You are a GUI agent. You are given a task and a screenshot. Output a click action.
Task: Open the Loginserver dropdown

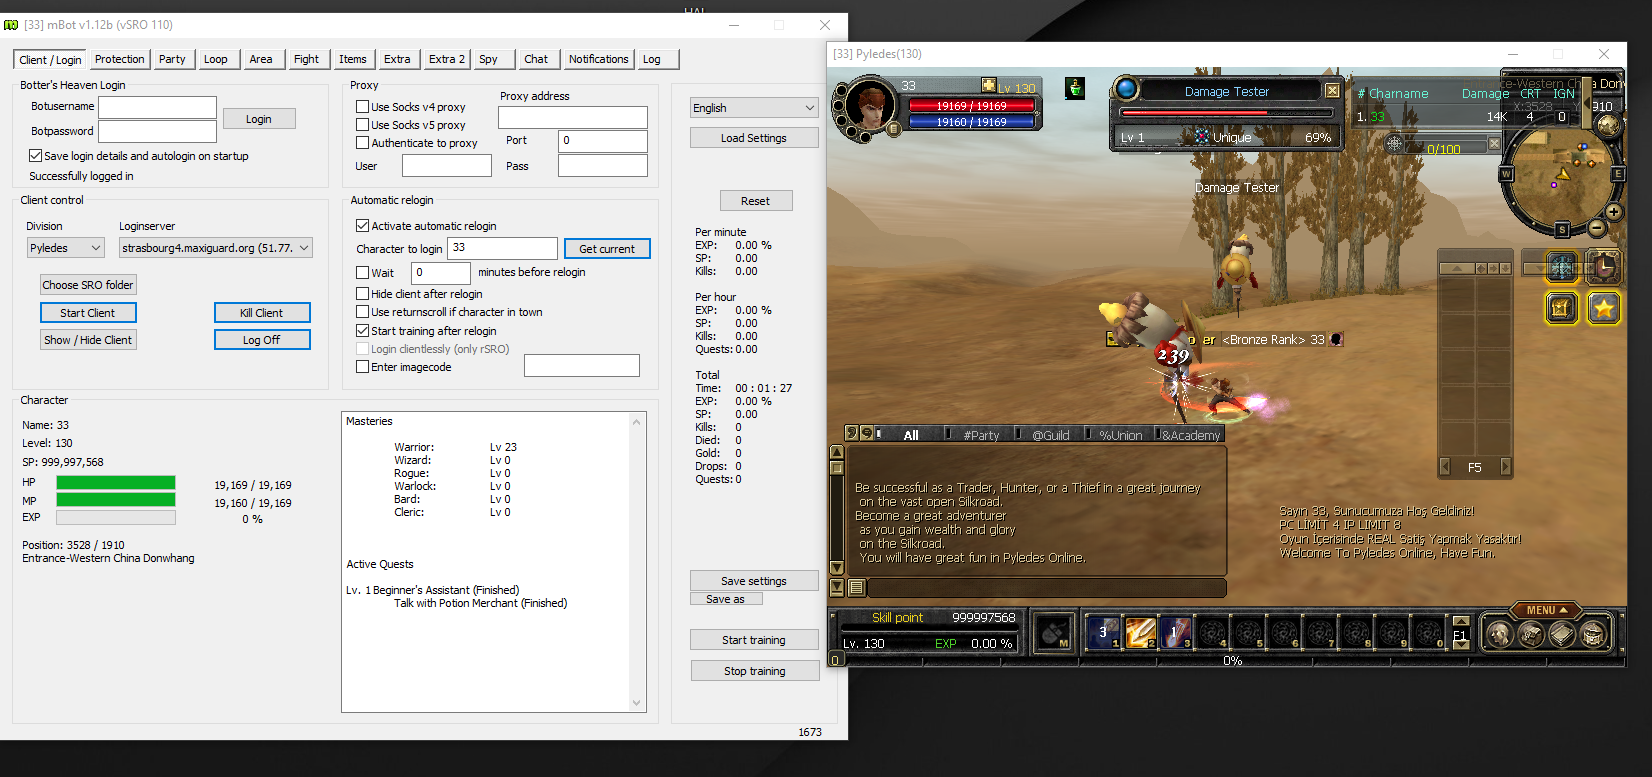tap(216, 248)
